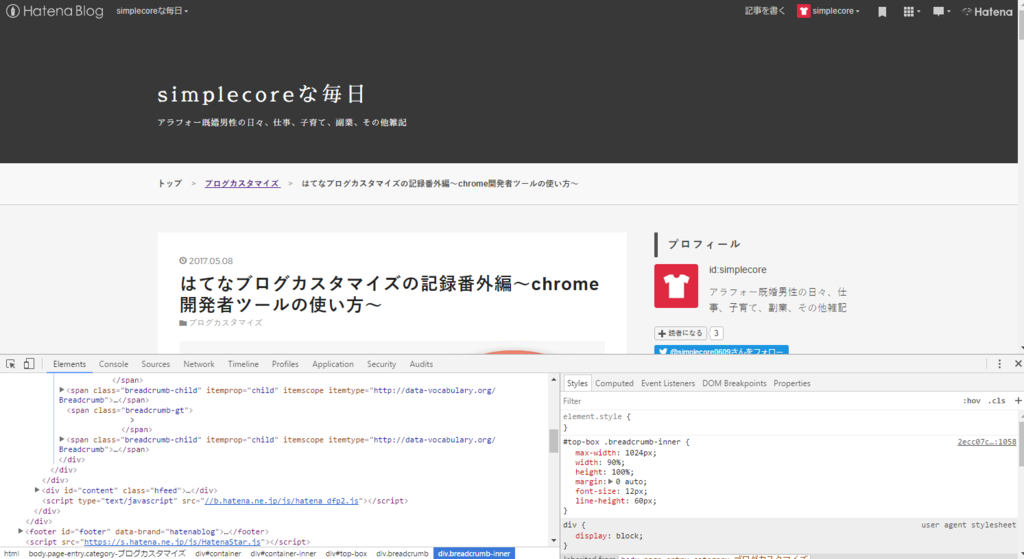Click the ブログカスタマイズ category tag under the title

(x=225, y=323)
